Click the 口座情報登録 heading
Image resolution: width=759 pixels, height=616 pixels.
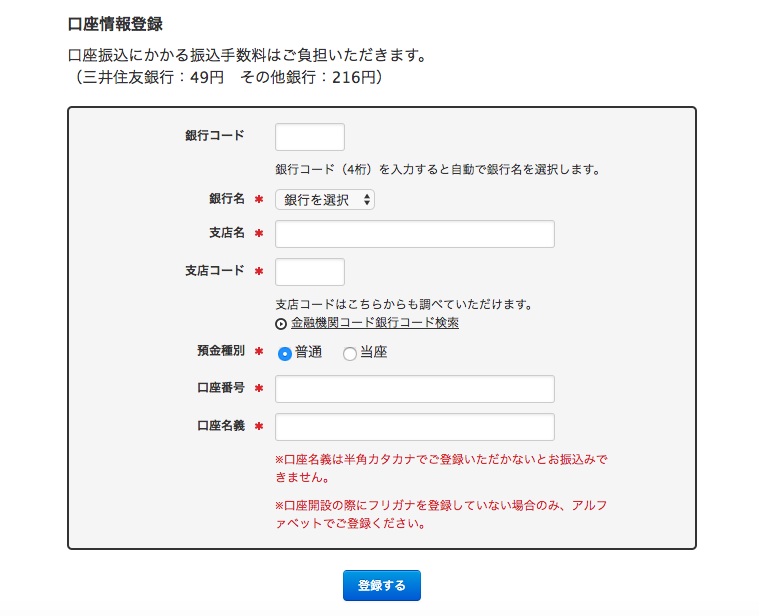(115, 24)
